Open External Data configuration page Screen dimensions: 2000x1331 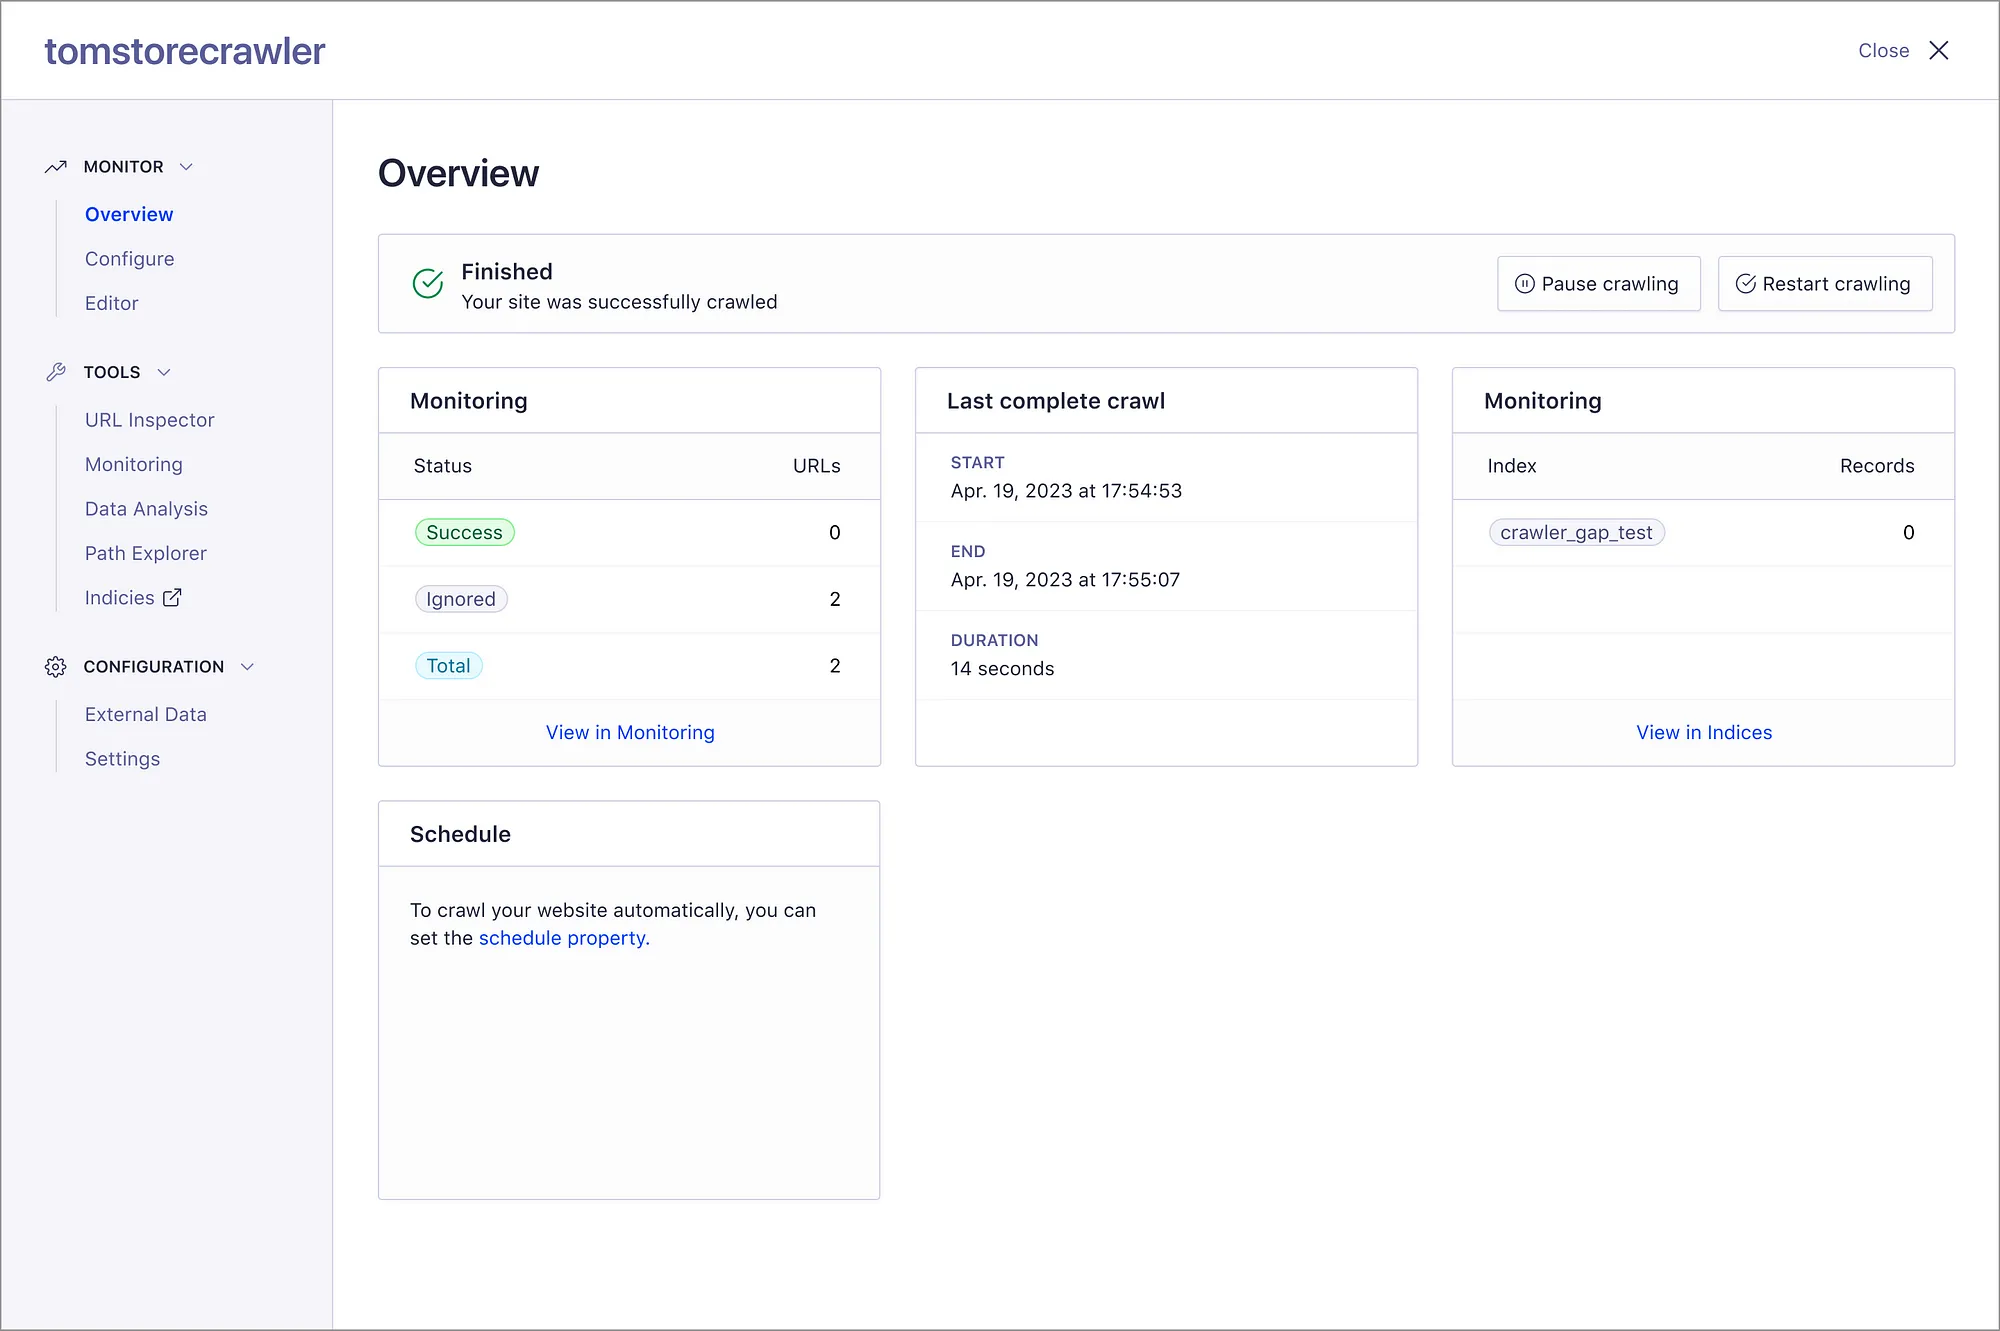145,714
